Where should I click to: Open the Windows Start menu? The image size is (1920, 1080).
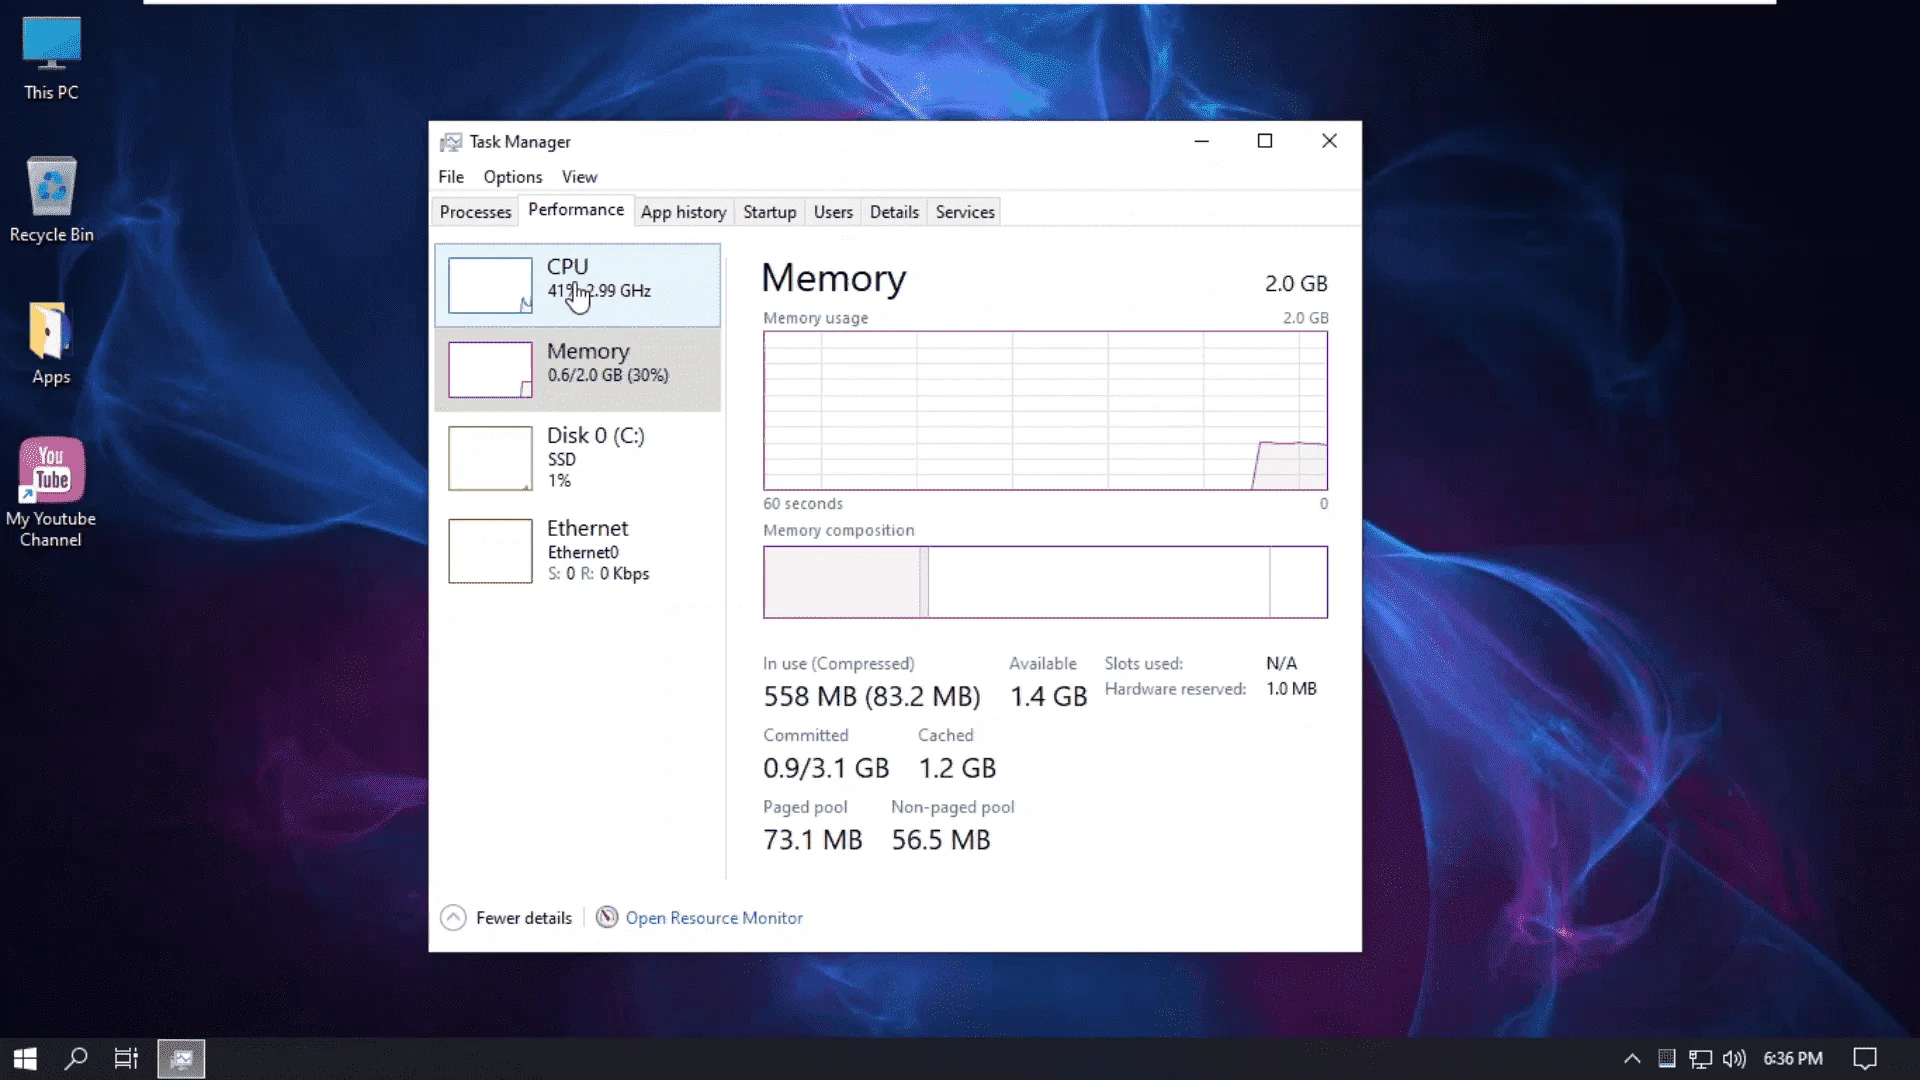click(25, 1058)
